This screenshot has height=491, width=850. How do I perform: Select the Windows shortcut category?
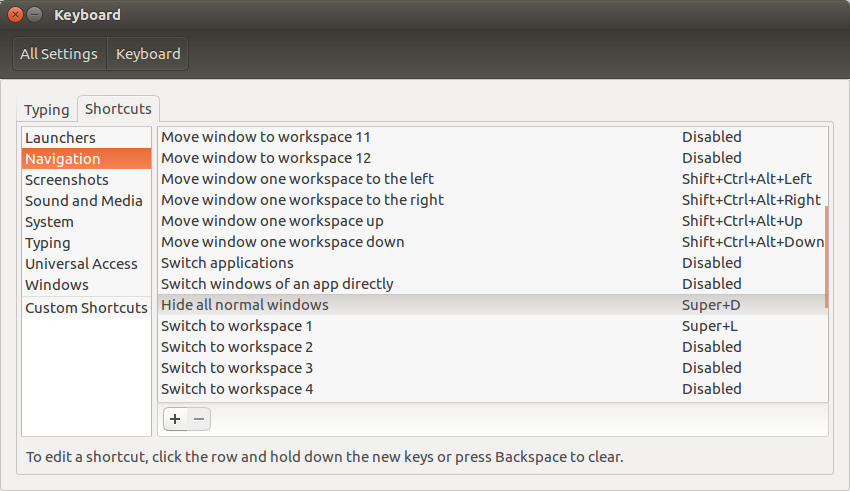(56, 285)
